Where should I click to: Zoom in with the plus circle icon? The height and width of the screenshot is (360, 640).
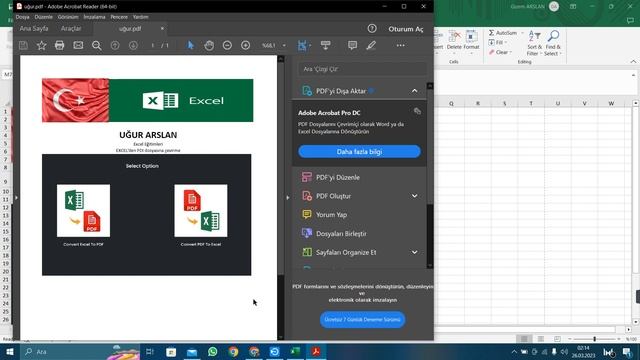[x=245, y=45]
